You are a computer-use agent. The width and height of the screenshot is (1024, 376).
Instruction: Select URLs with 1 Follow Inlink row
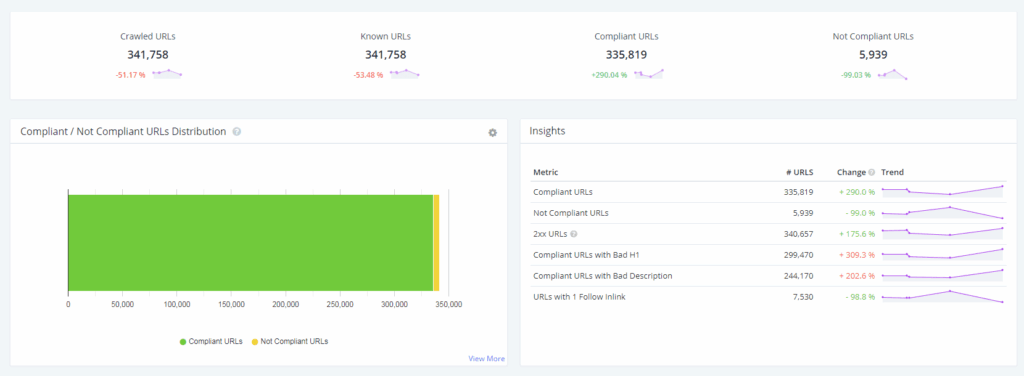point(768,297)
